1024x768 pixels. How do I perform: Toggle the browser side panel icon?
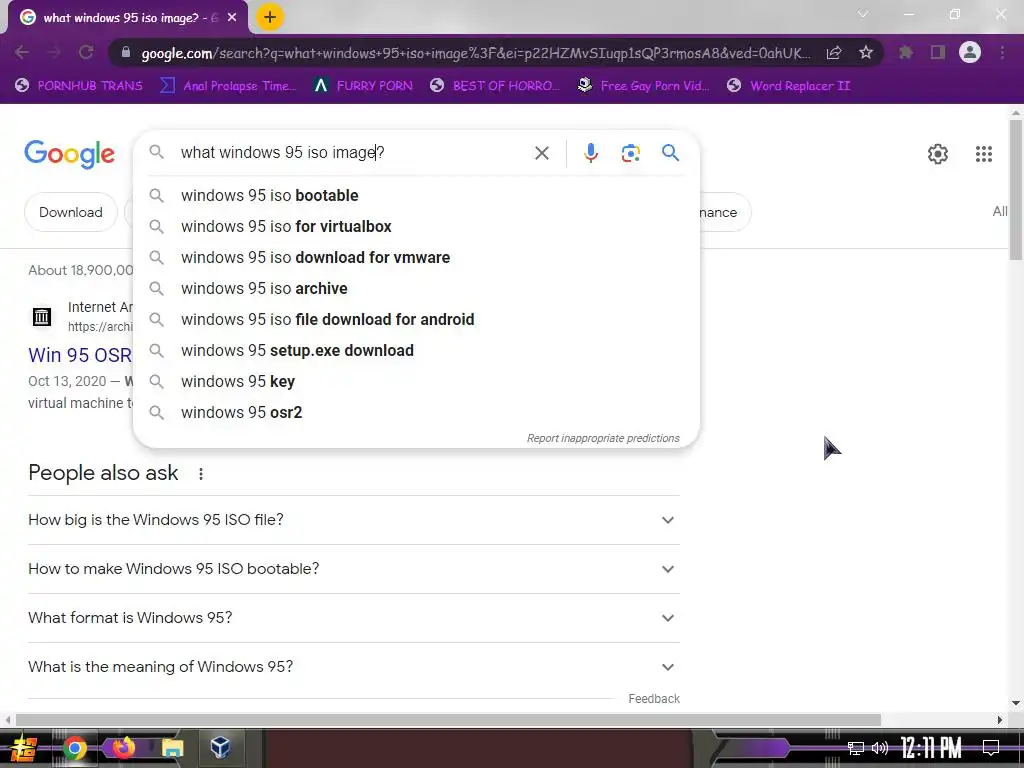point(938,53)
